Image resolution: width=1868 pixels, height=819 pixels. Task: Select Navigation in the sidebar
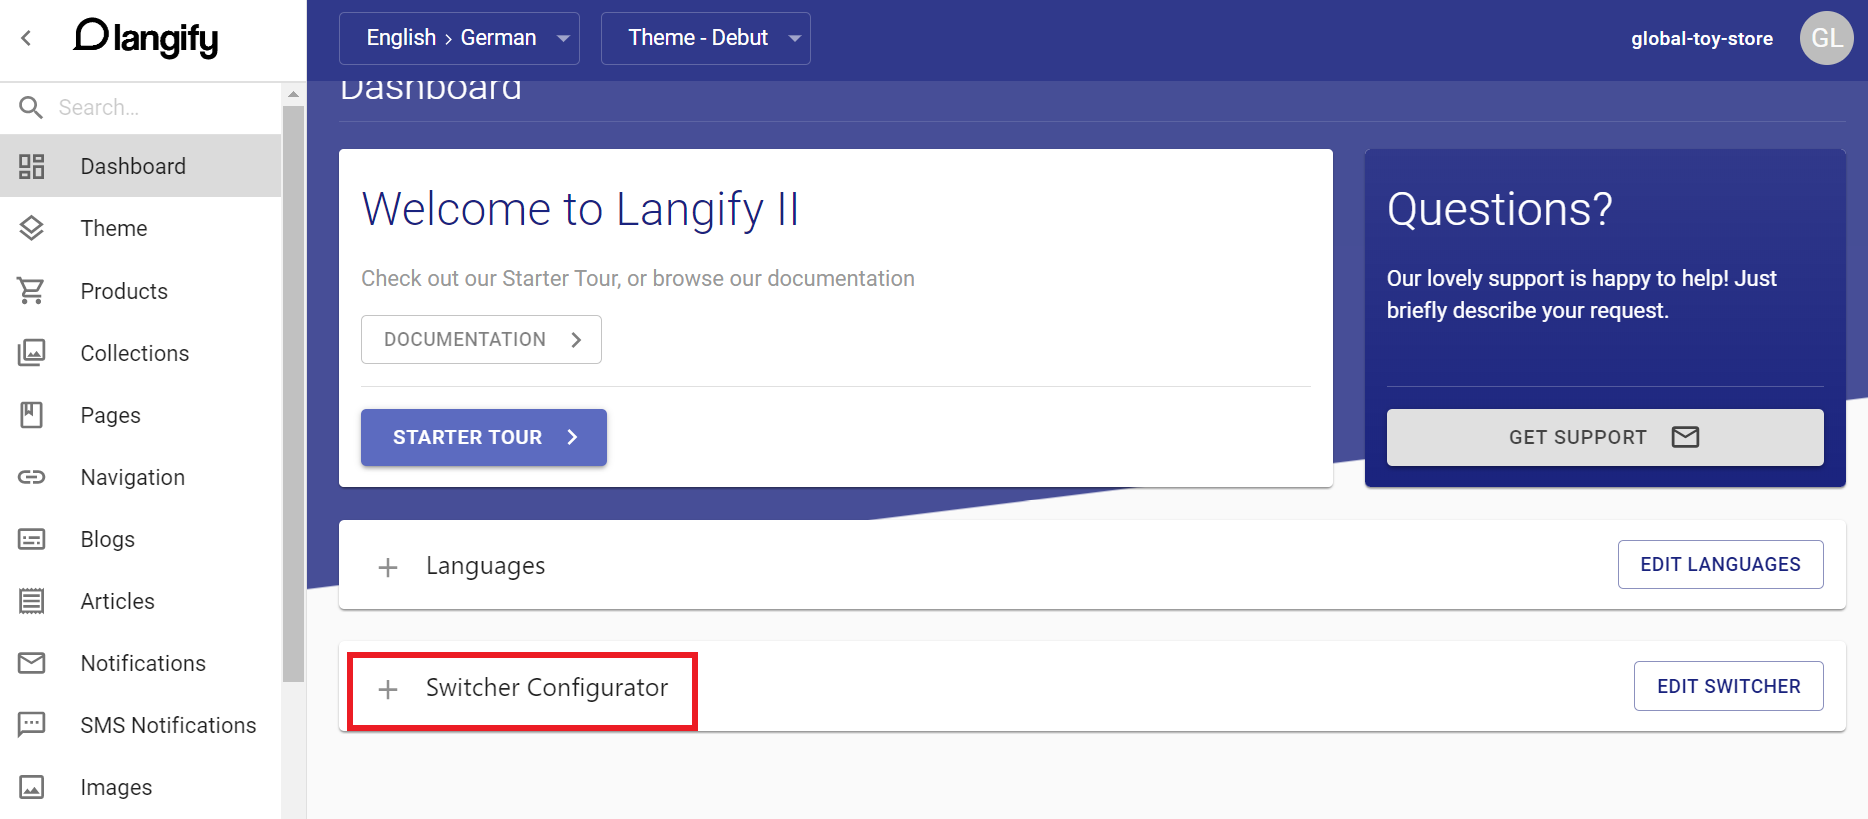140,477
